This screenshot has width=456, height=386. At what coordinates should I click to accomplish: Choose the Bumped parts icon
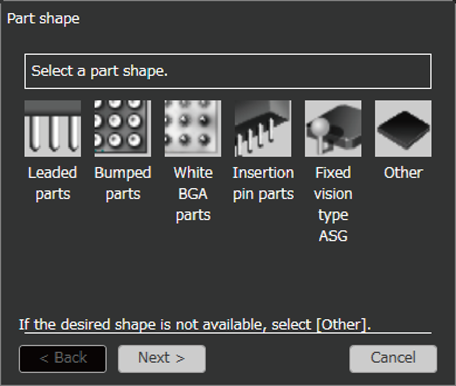click(x=123, y=128)
